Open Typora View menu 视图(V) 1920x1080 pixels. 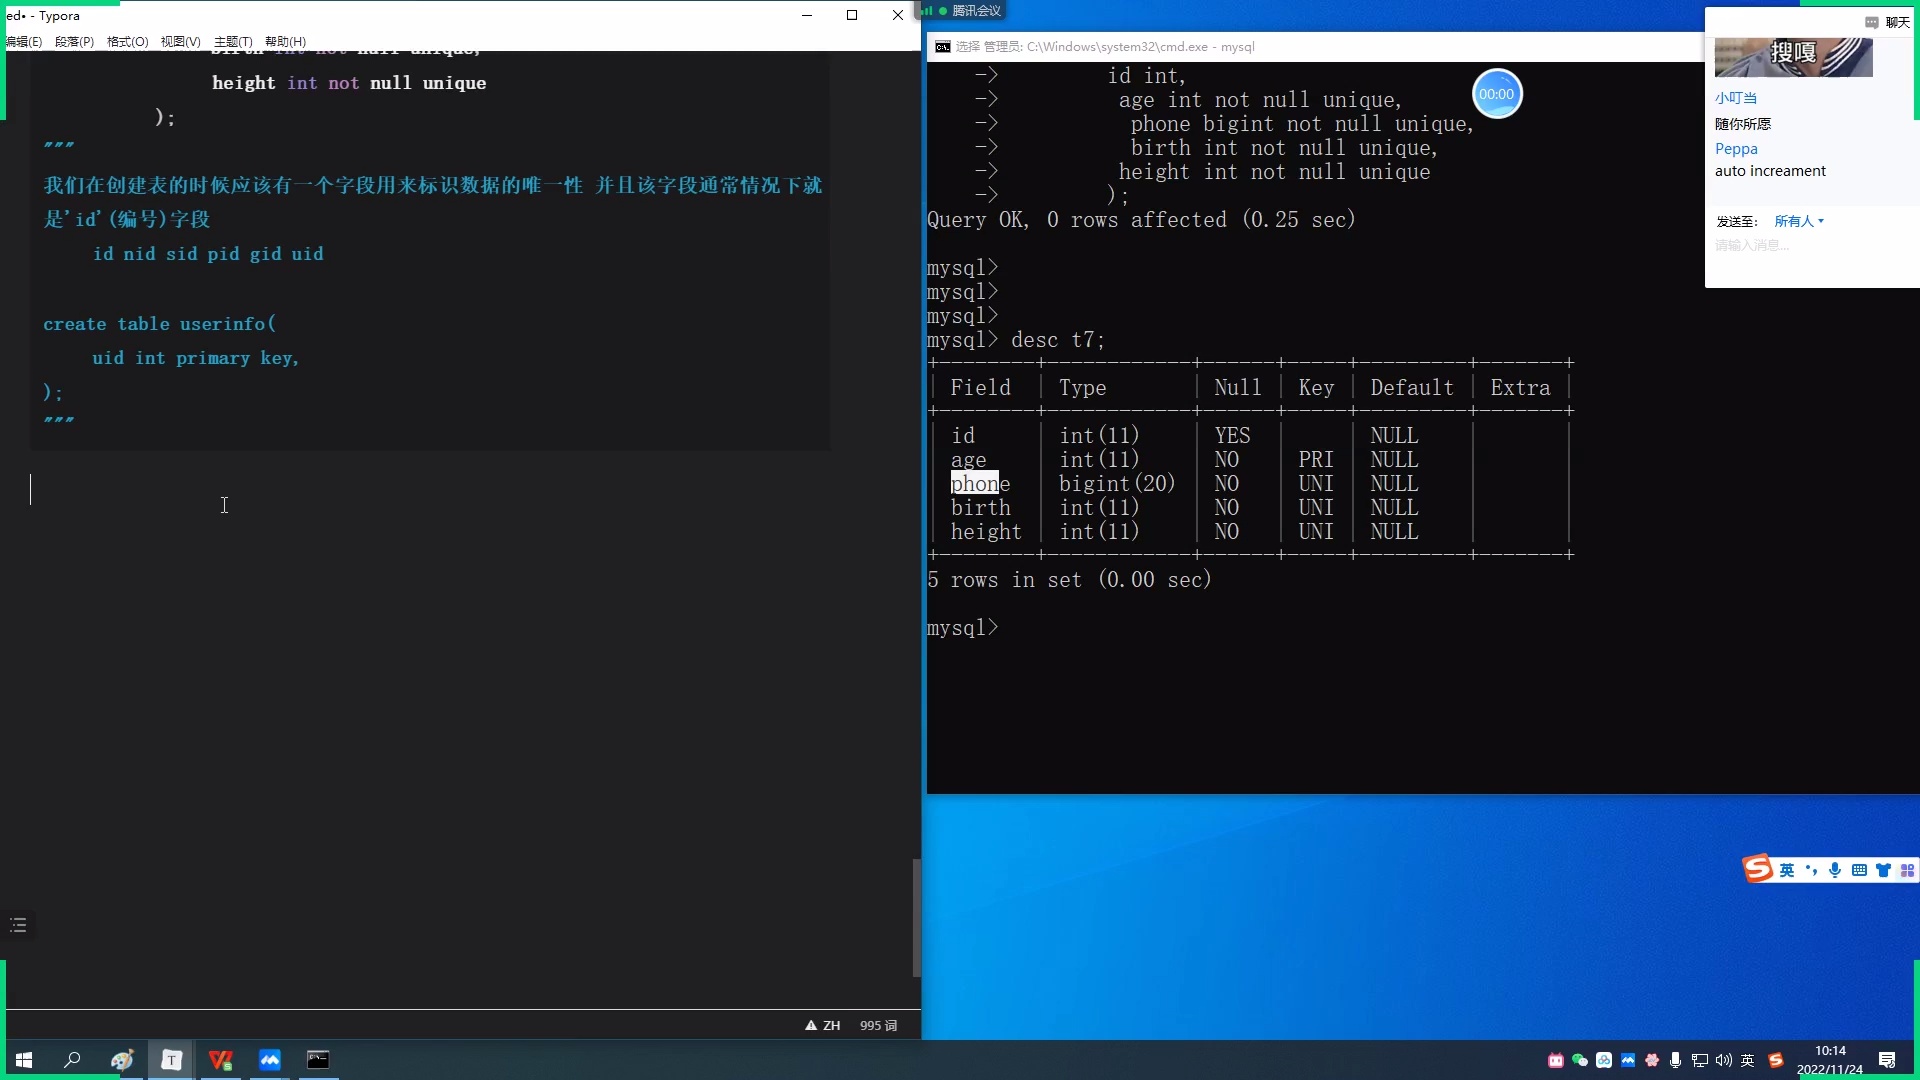[180, 41]
